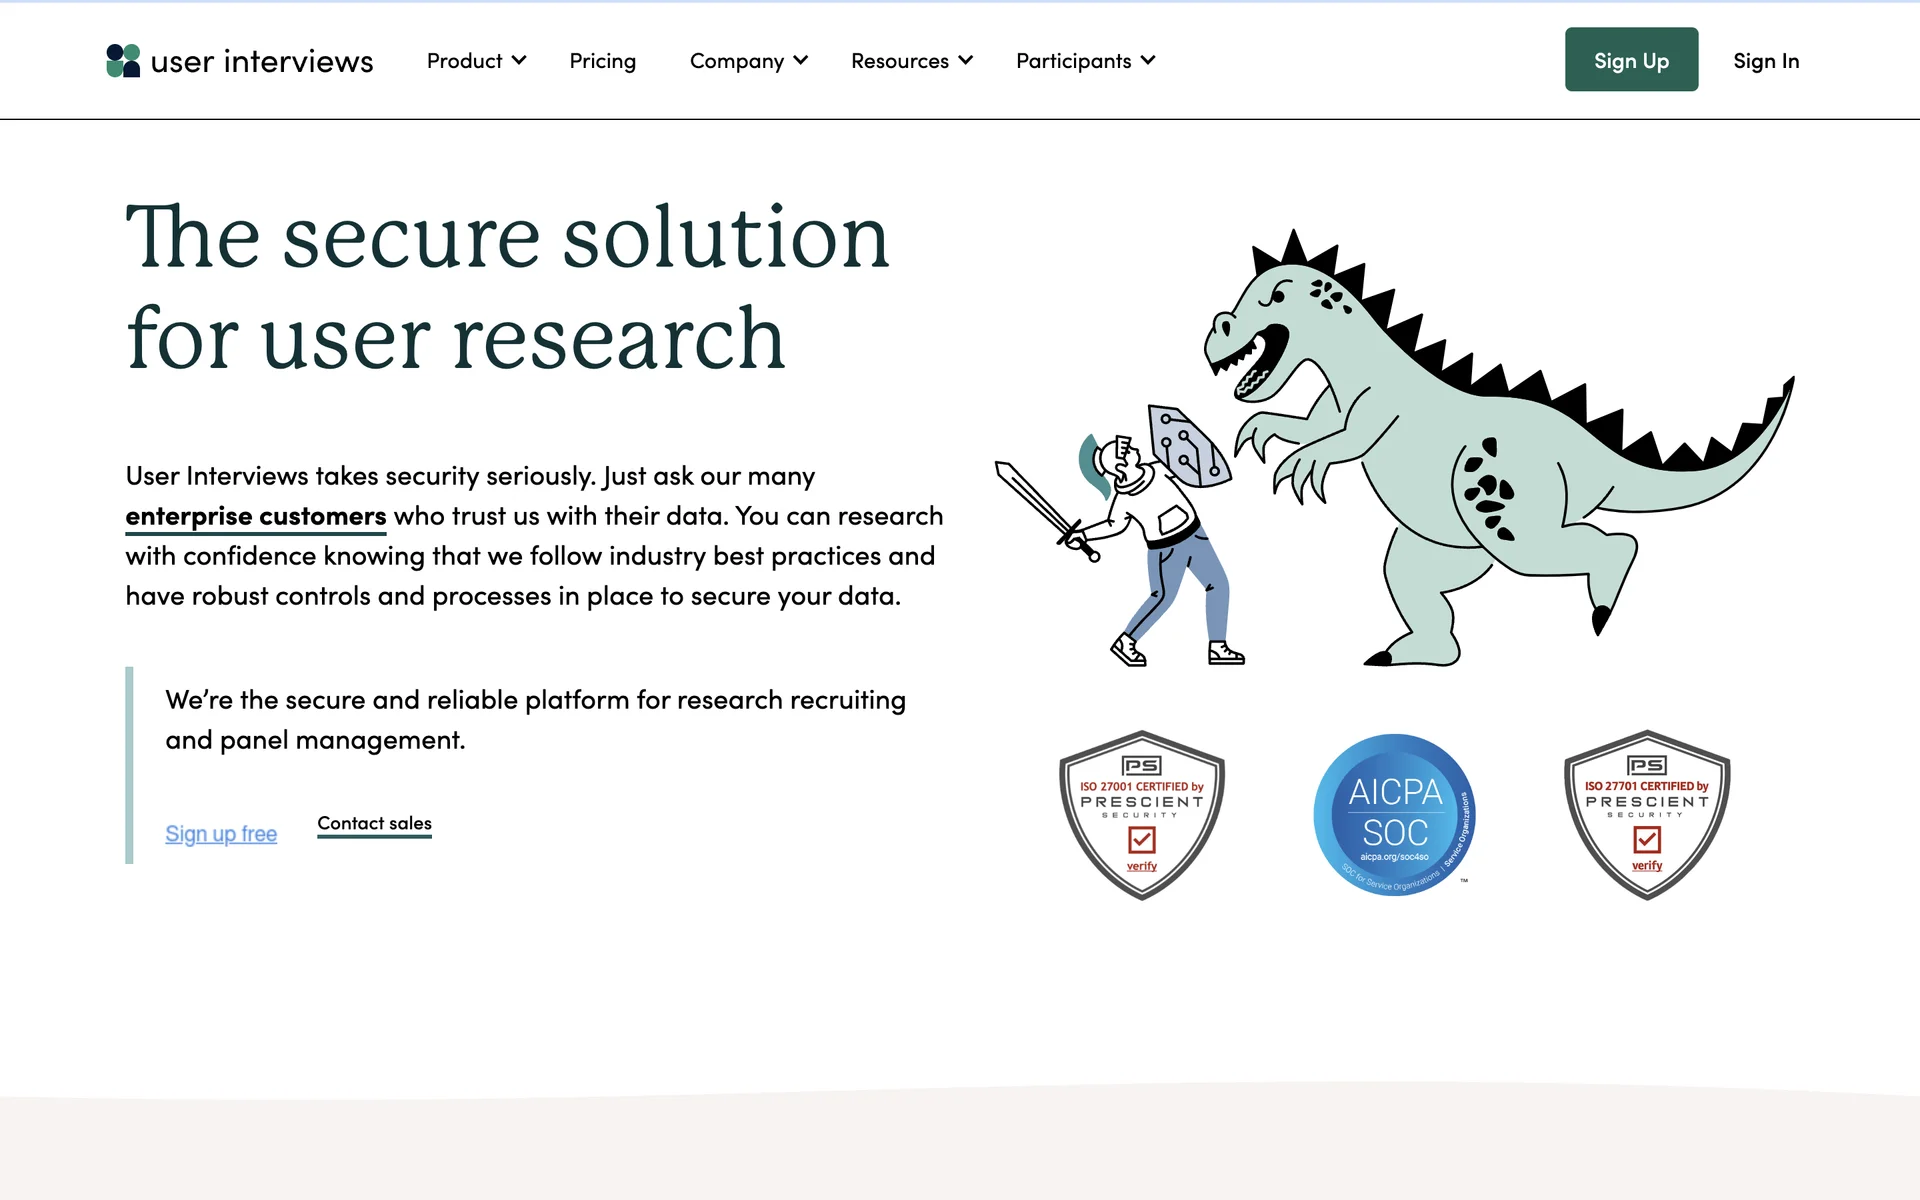Open the Participants menu
The image size is (1920, 1200).
pyautogui.click(x=1073, y=61)
